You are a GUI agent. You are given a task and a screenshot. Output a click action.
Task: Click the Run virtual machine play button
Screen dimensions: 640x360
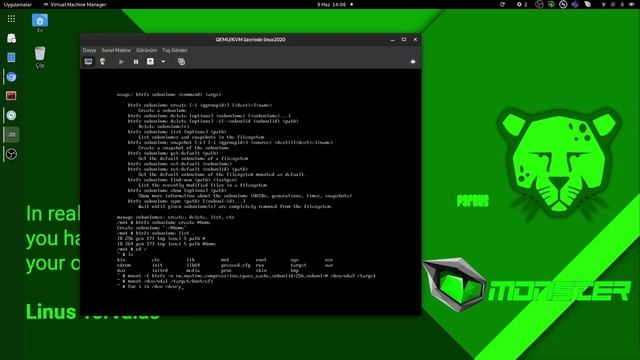(121, 62)
